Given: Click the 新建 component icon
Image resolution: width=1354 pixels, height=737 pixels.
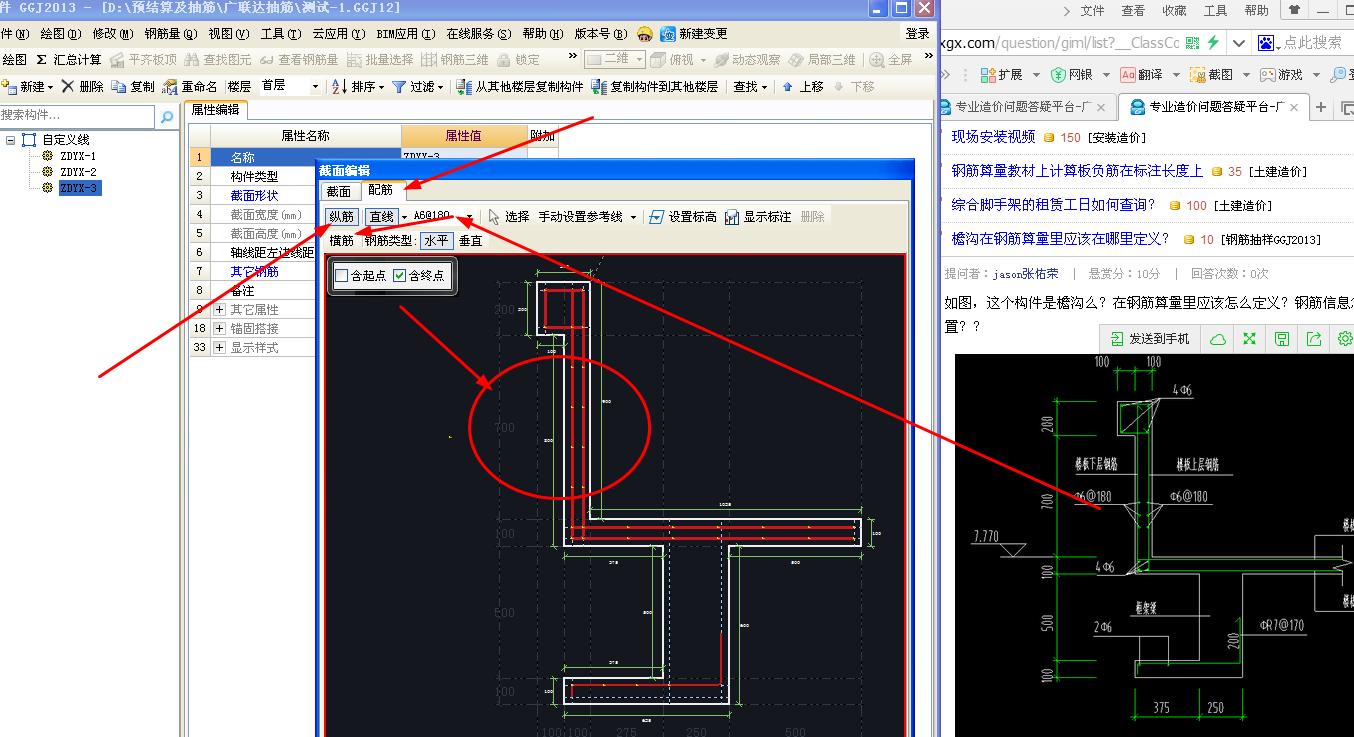Looking at the screenshot, I should coord(9,87).
